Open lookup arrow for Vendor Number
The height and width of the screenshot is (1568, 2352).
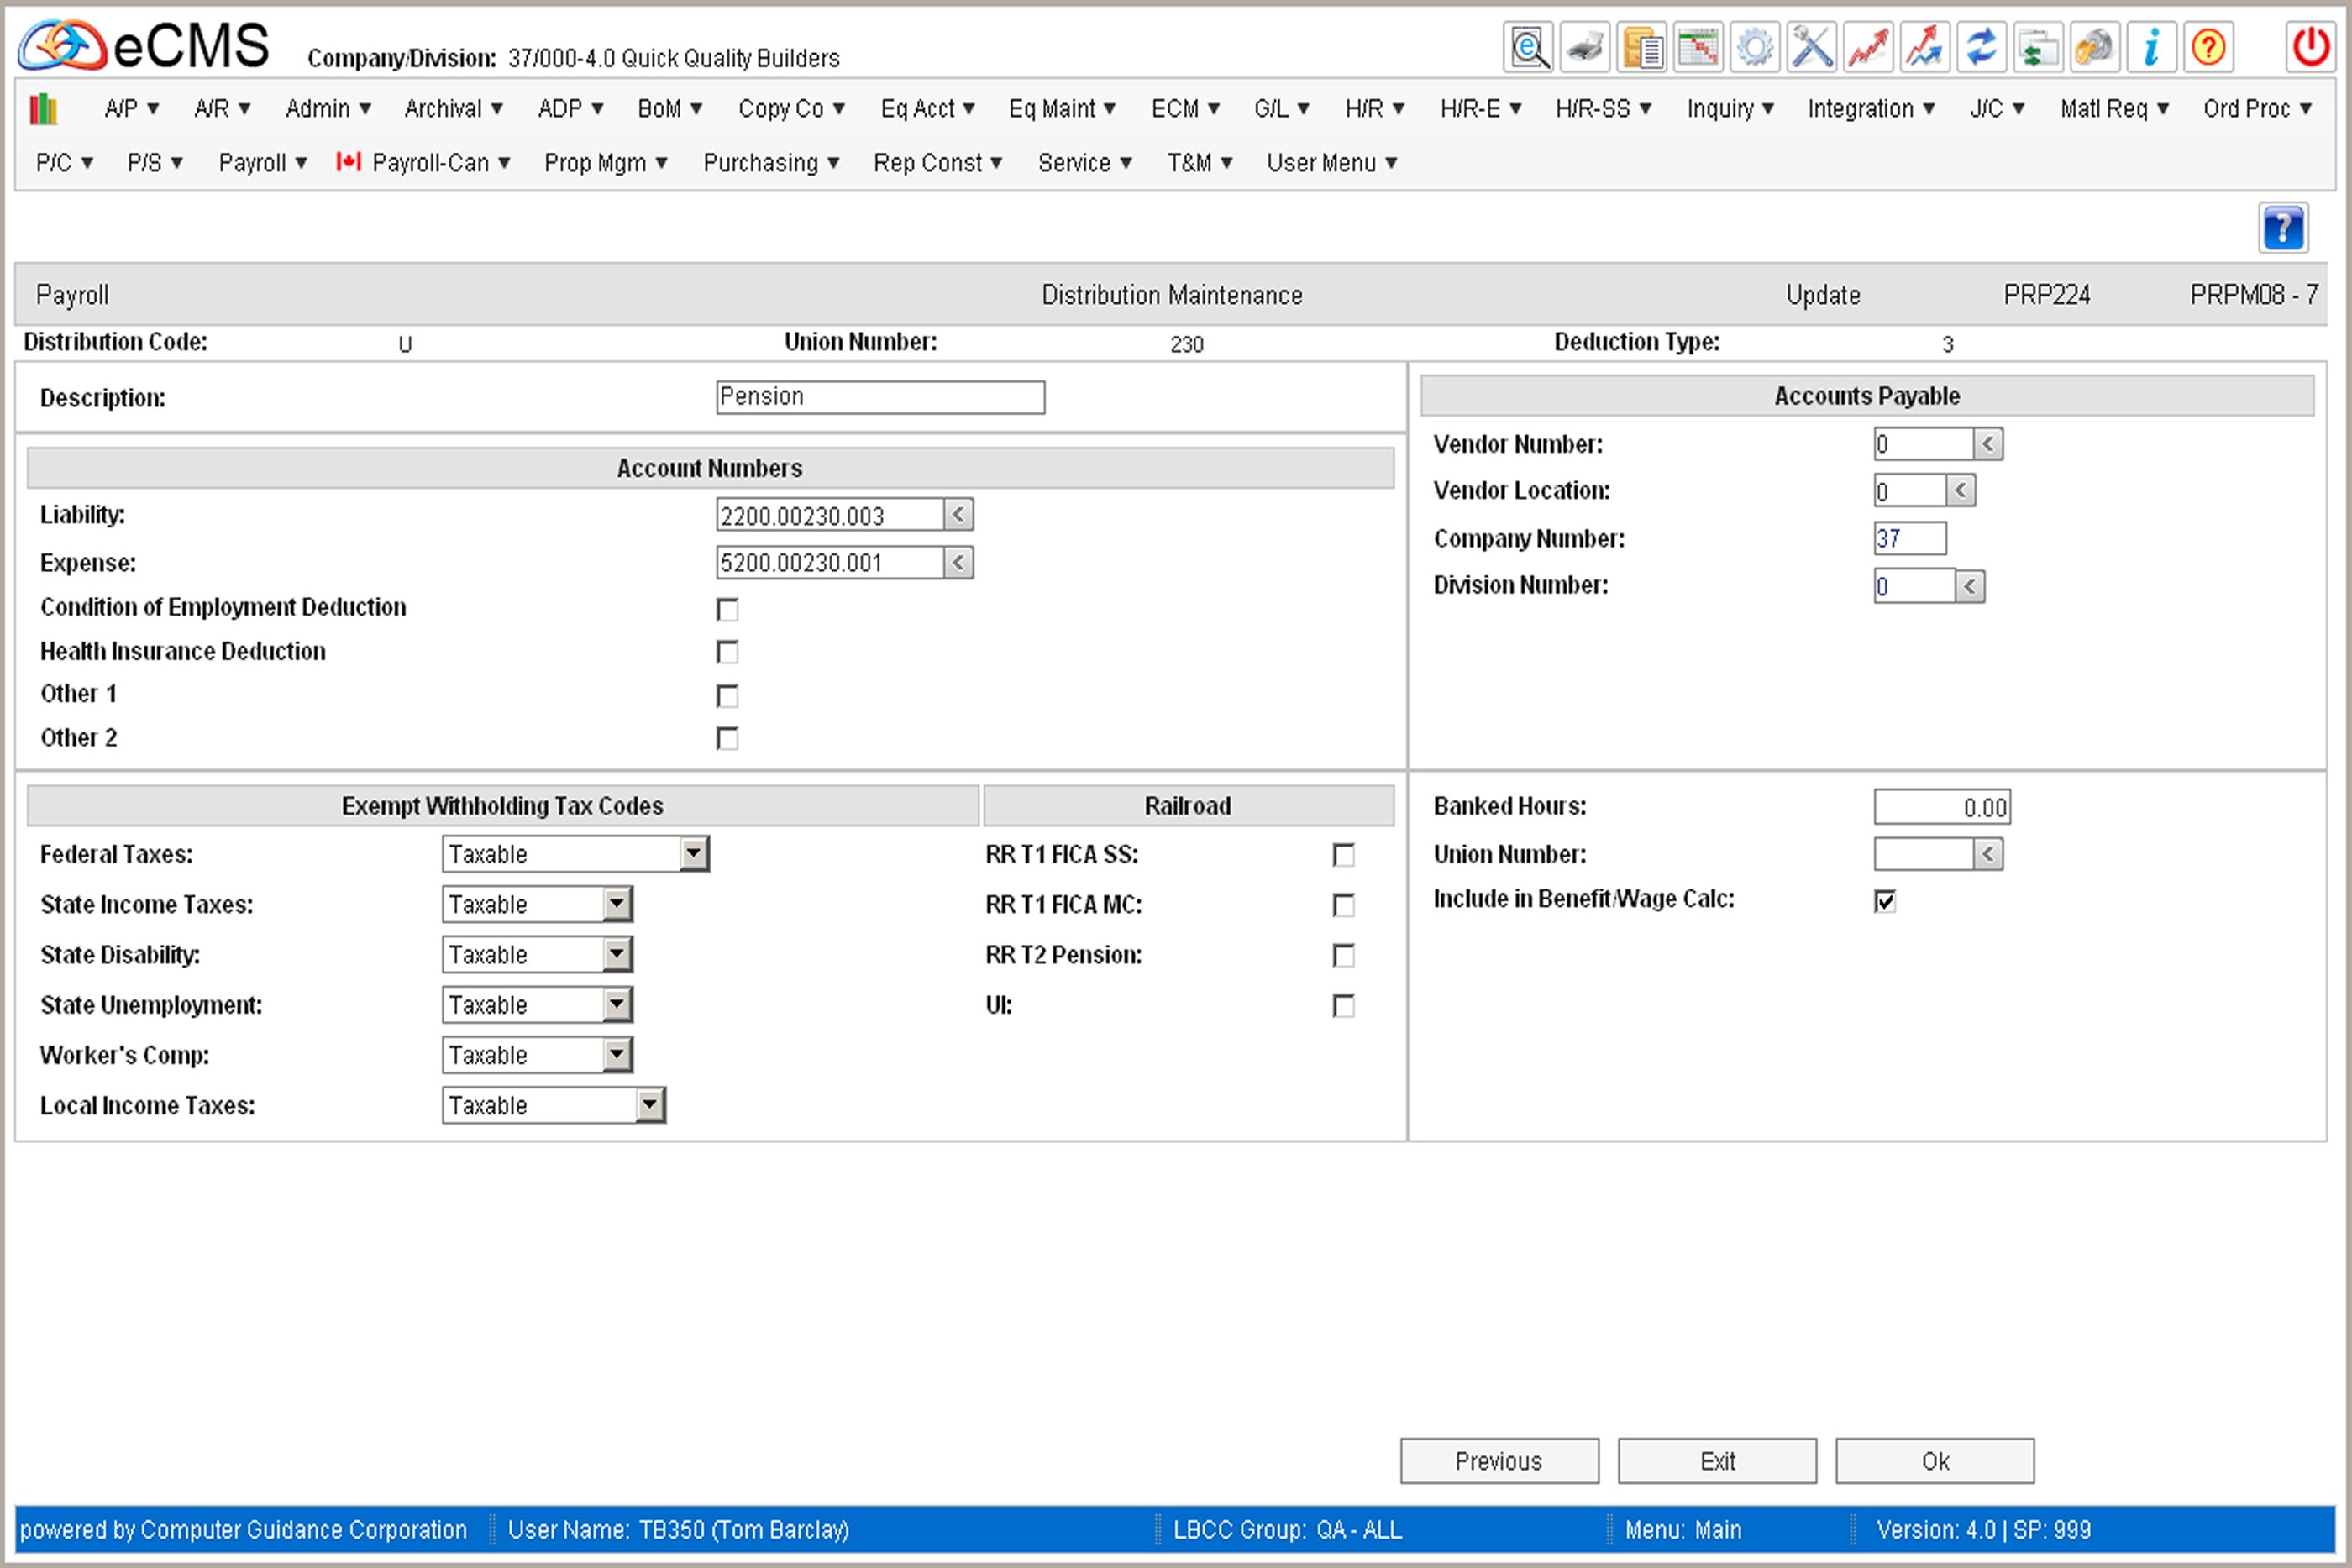(1988, 444)
